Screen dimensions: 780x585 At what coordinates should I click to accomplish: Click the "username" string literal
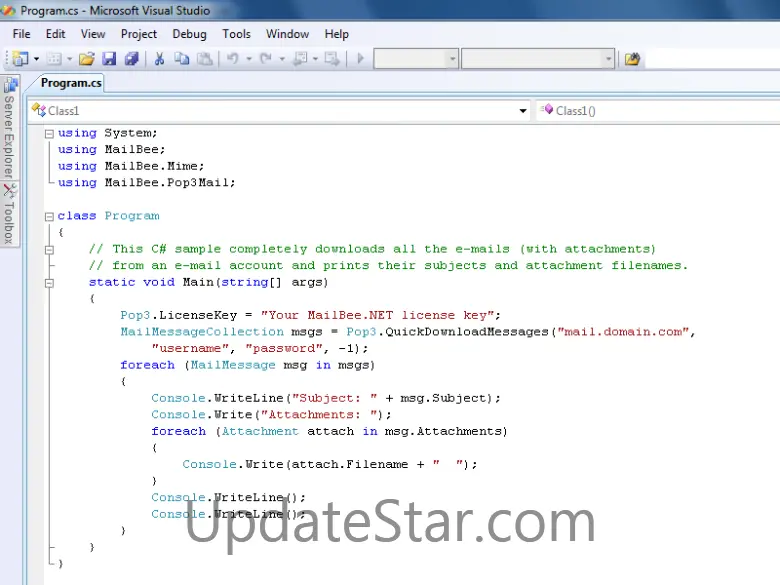point(190,348)
